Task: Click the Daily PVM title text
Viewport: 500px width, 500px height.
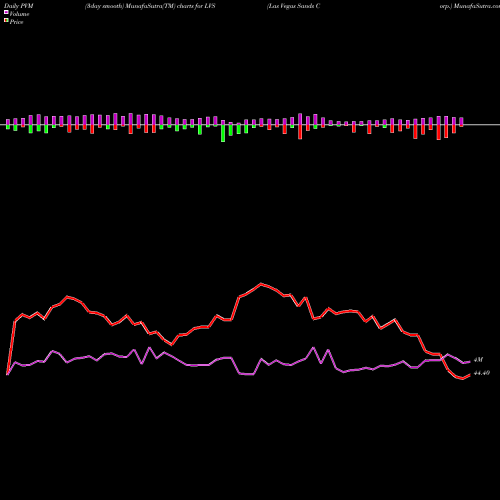Action: coord(19,6)
